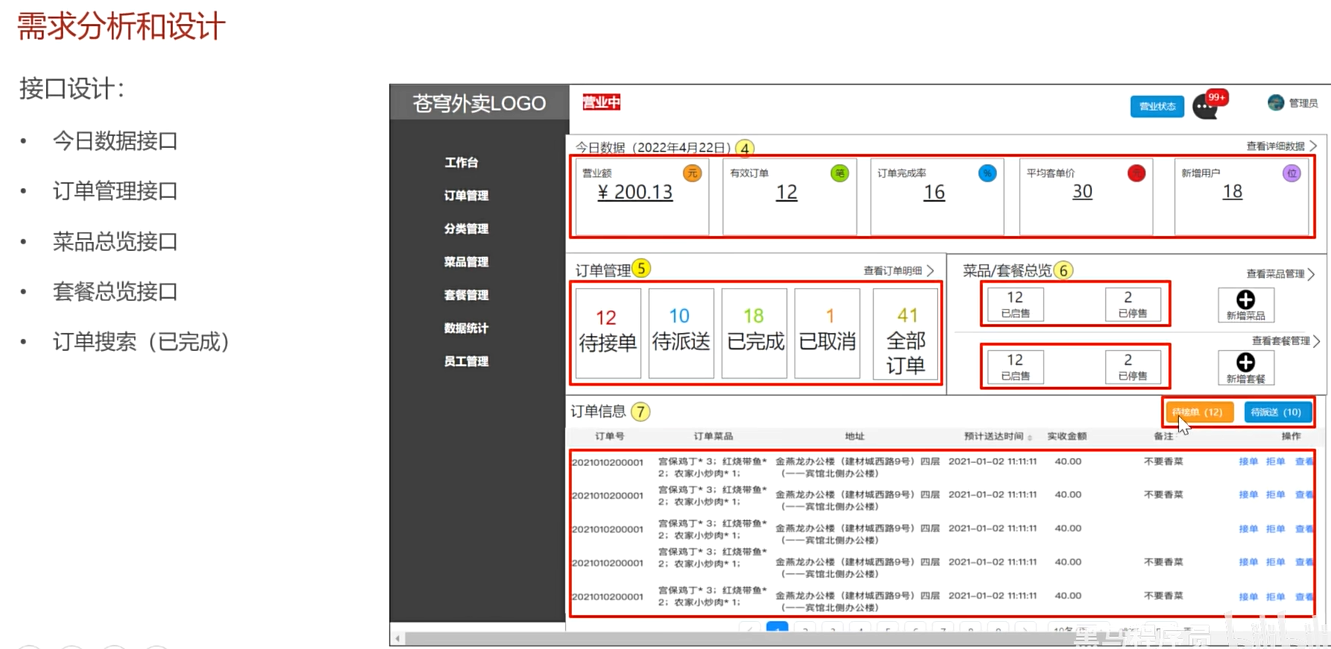This screenshot has height=649, width=1331.
Task: Click the 1 已取消 order card
Action: click(x=827, y=333)
